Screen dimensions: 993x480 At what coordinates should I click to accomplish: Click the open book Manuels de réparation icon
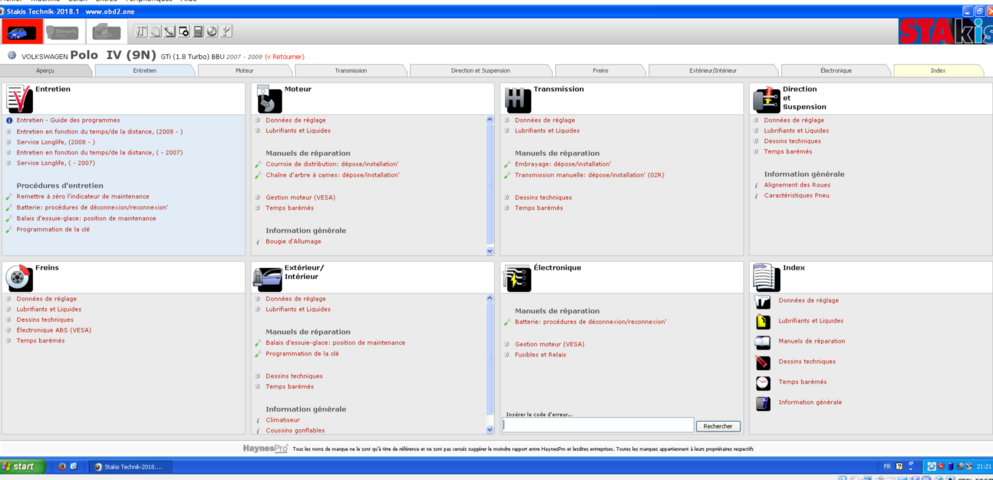pyautogui.click(x=763, y=342)
